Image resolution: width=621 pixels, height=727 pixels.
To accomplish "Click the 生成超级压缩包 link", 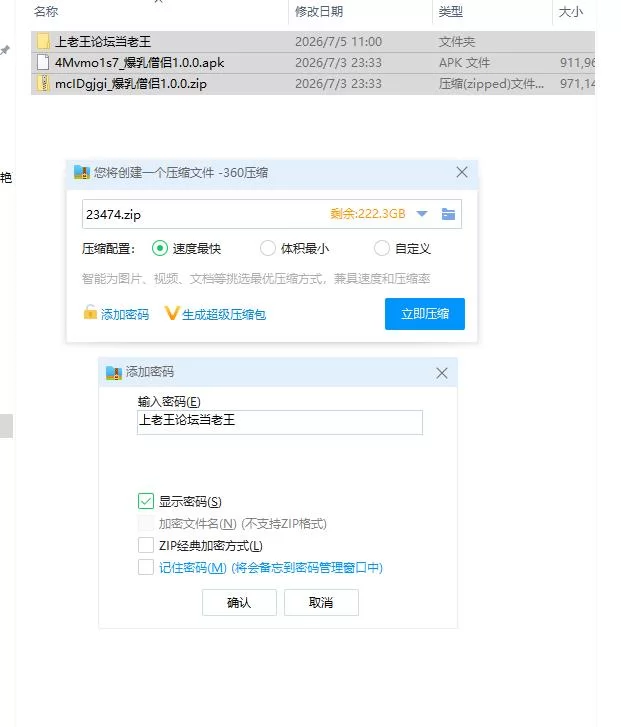I will tap(224, 315).
